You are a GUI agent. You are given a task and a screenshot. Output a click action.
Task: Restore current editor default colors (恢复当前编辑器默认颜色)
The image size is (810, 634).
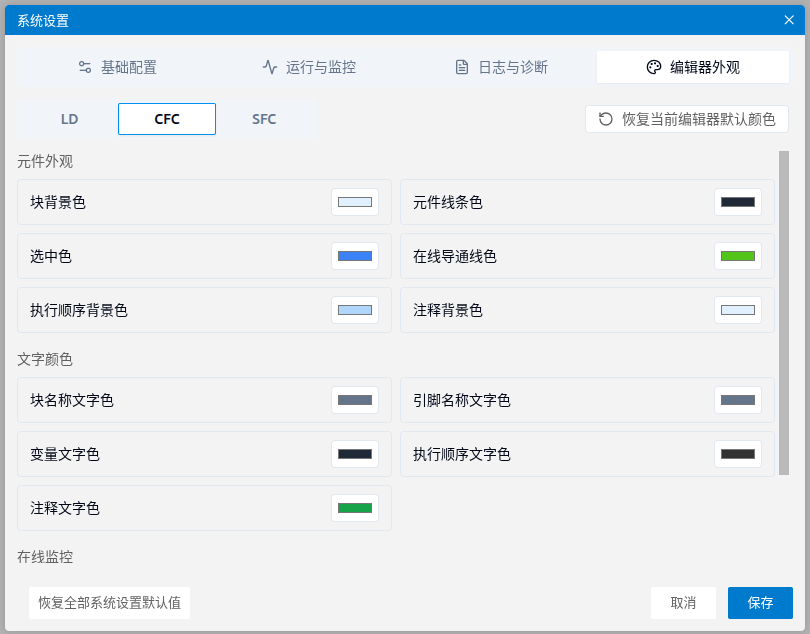[x=687, y=119]
